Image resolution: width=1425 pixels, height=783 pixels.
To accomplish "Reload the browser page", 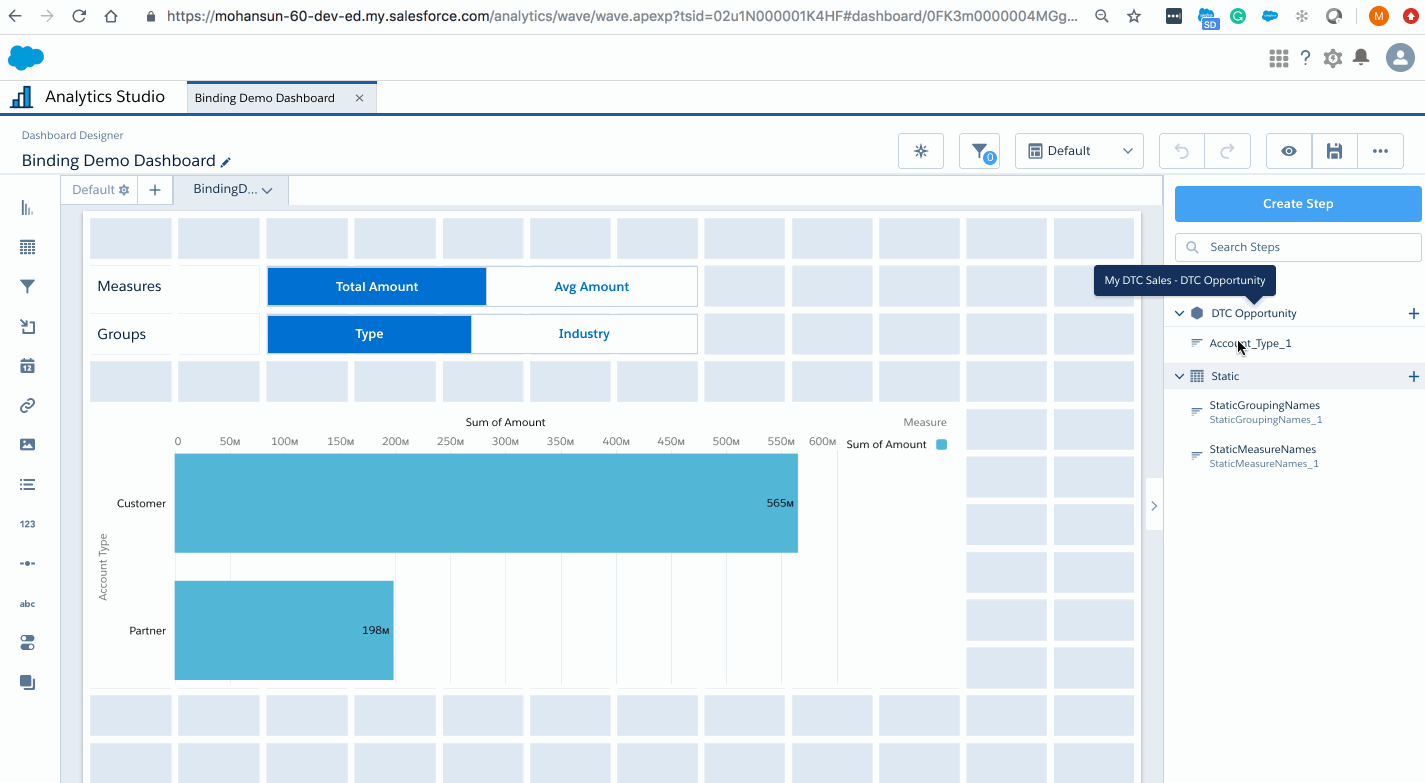I will pos(79,16).
